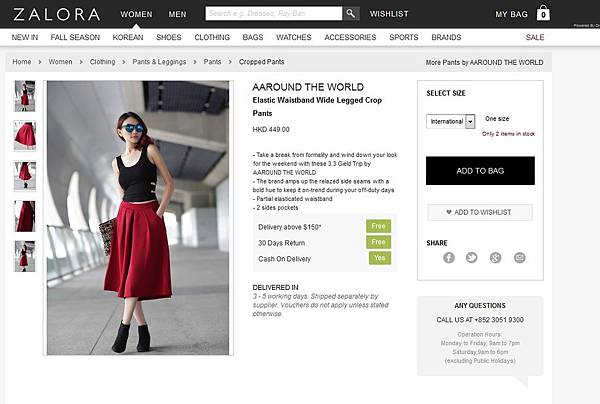Open SALE menu

point(535,37)
